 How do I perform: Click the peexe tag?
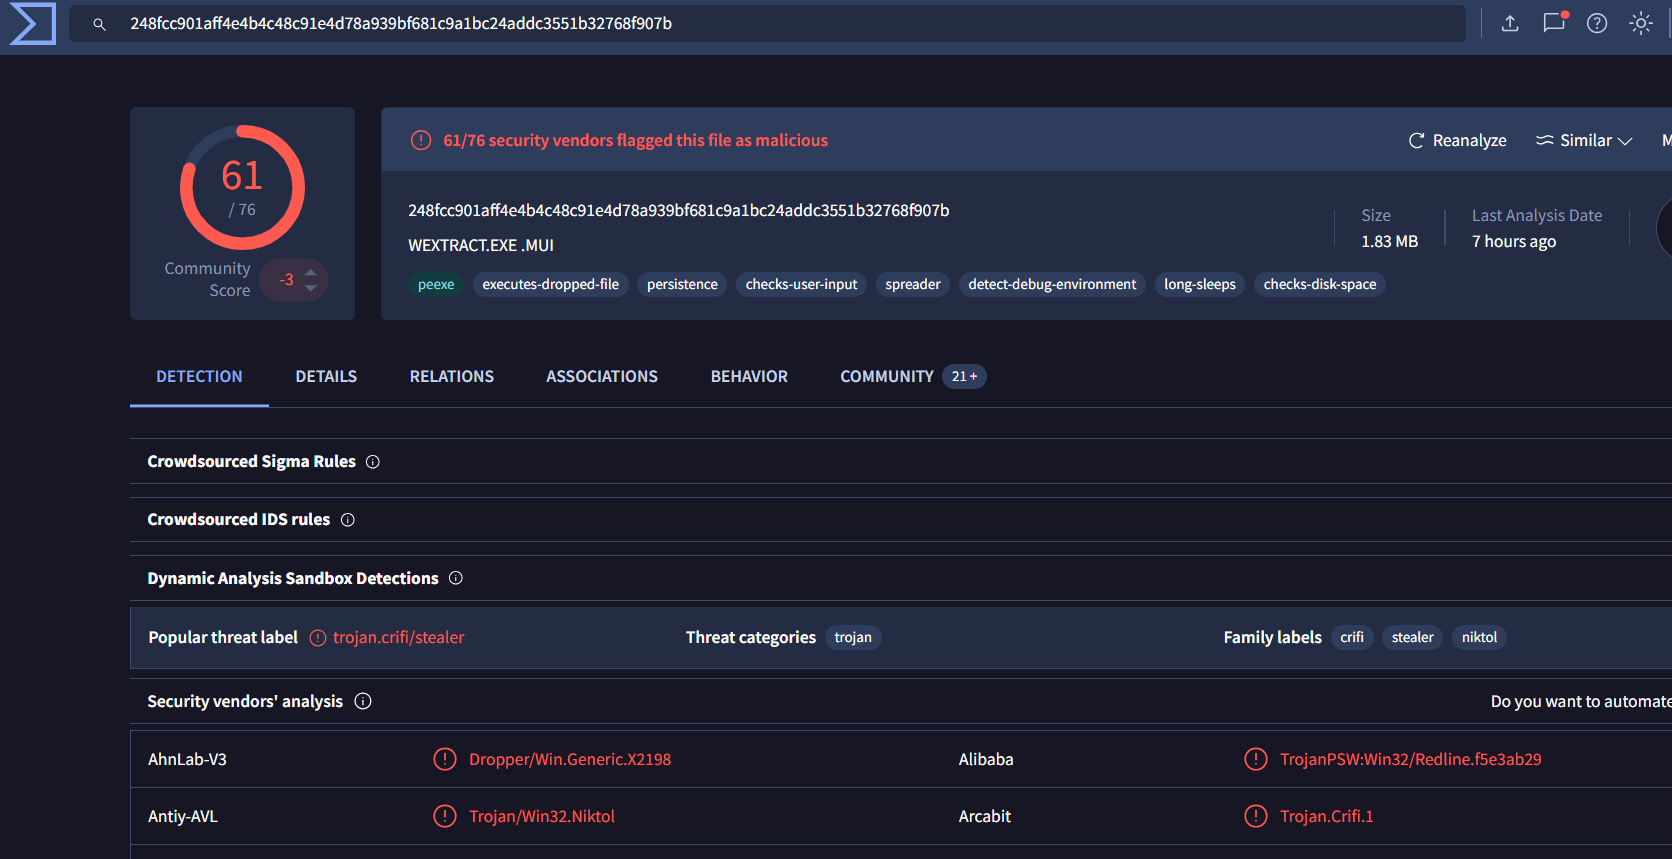(436, 285)
